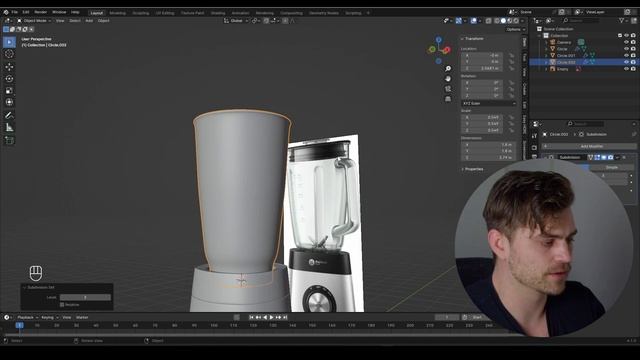Toggle visibility of Circle.002 object
The width and height of the screenshot is (640, 360).
click(627, 62)
